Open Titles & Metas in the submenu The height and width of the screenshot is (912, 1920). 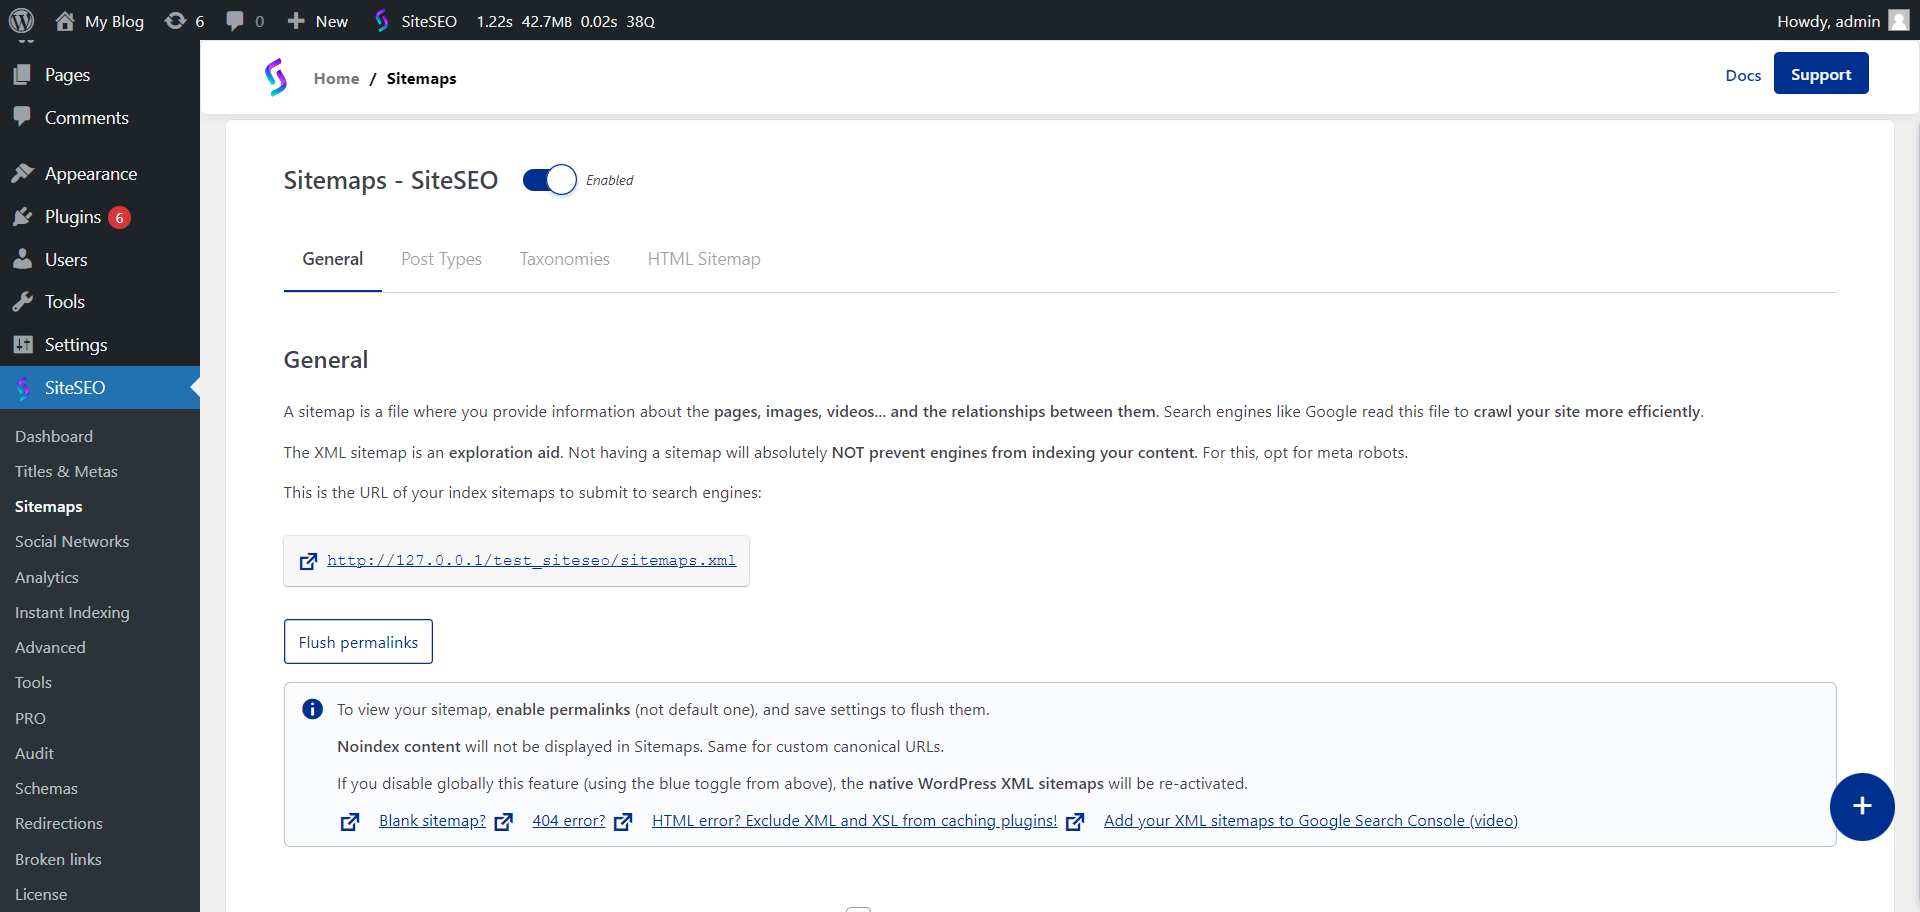pos(66,471)
